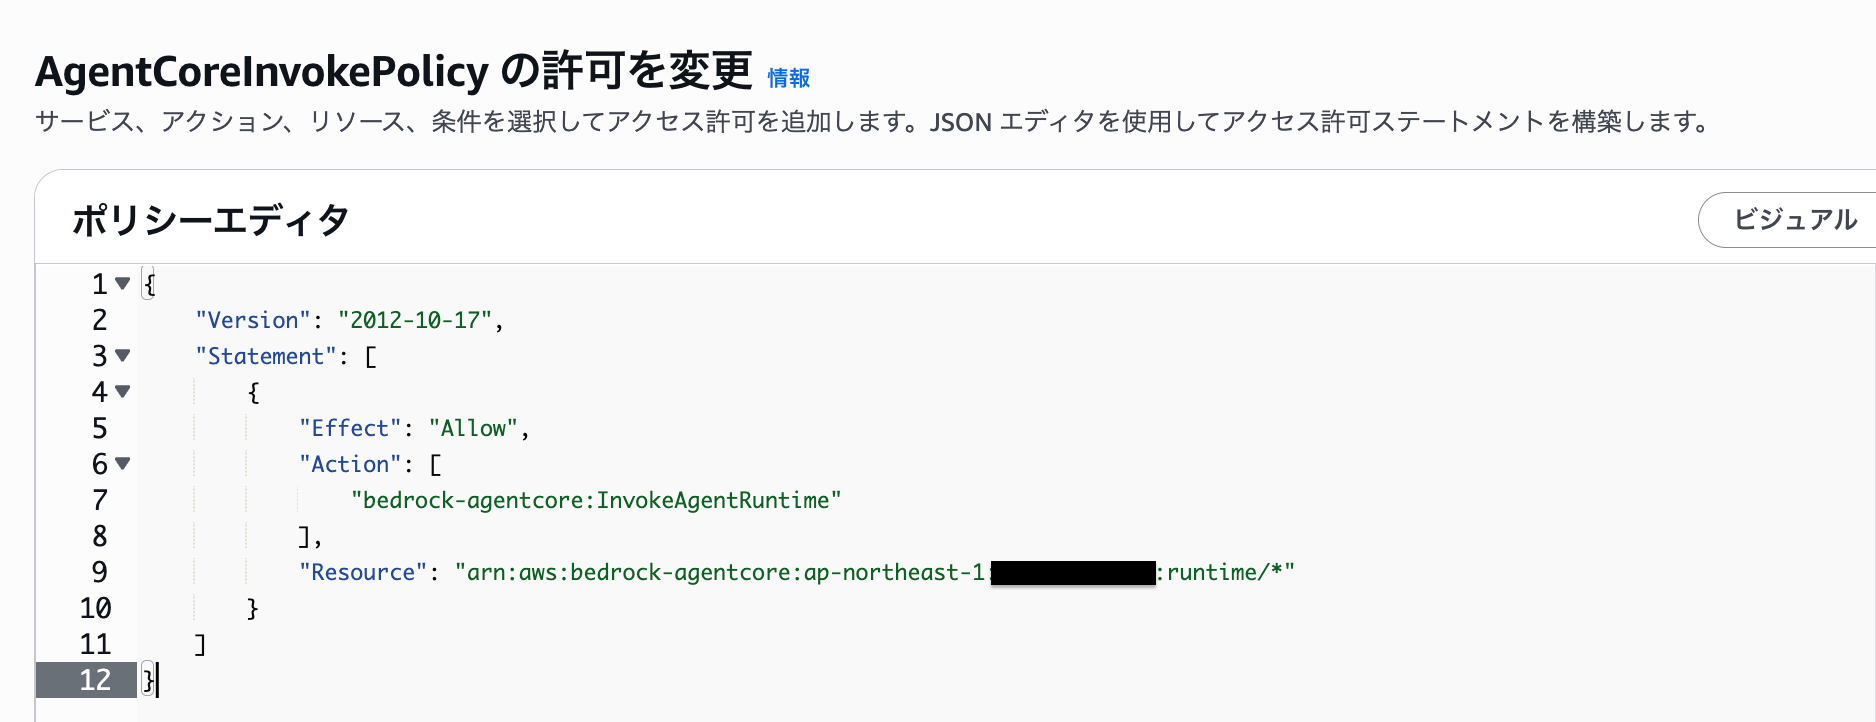
Task: Click the runtime/* end of the resource ARN
Action: coord(1224,572)
